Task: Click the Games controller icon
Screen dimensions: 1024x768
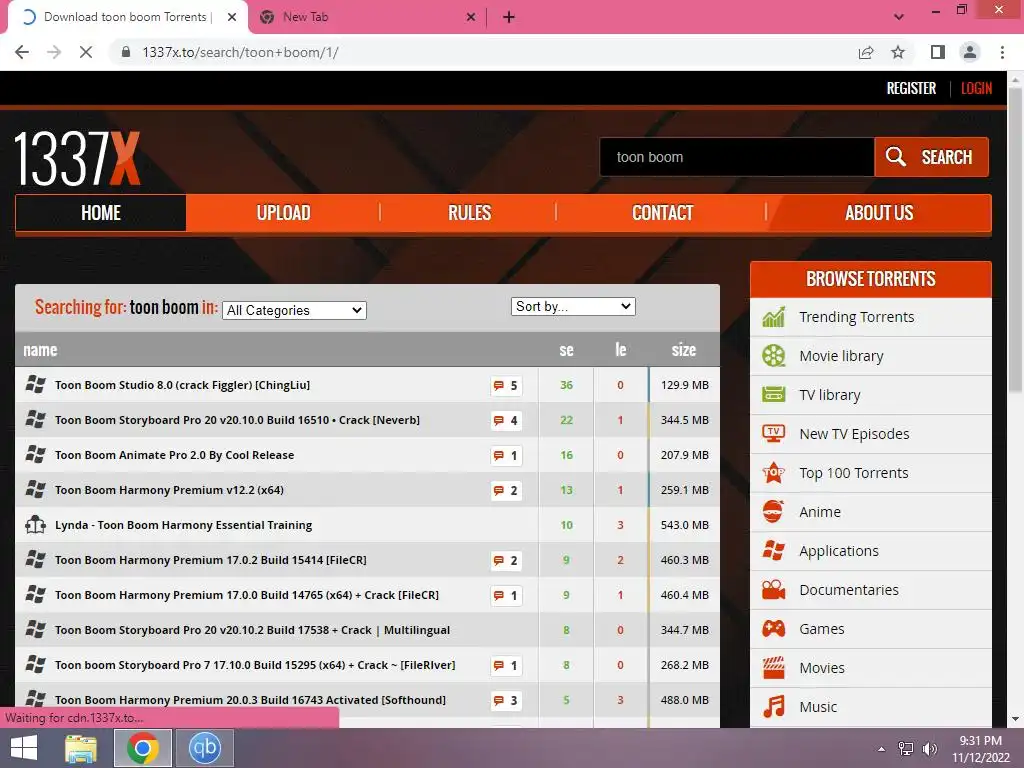Action: pos(773,629)
